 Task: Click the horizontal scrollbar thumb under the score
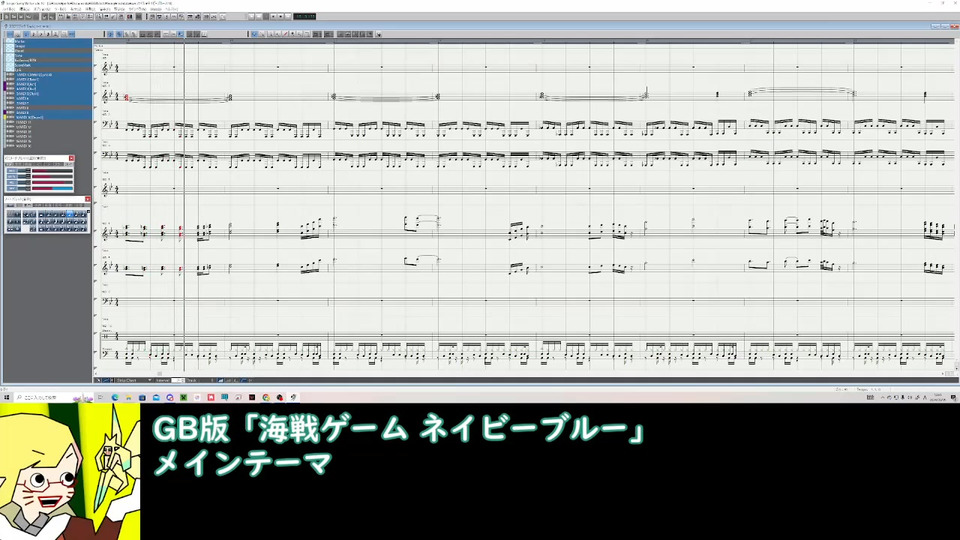pos(160,373)
